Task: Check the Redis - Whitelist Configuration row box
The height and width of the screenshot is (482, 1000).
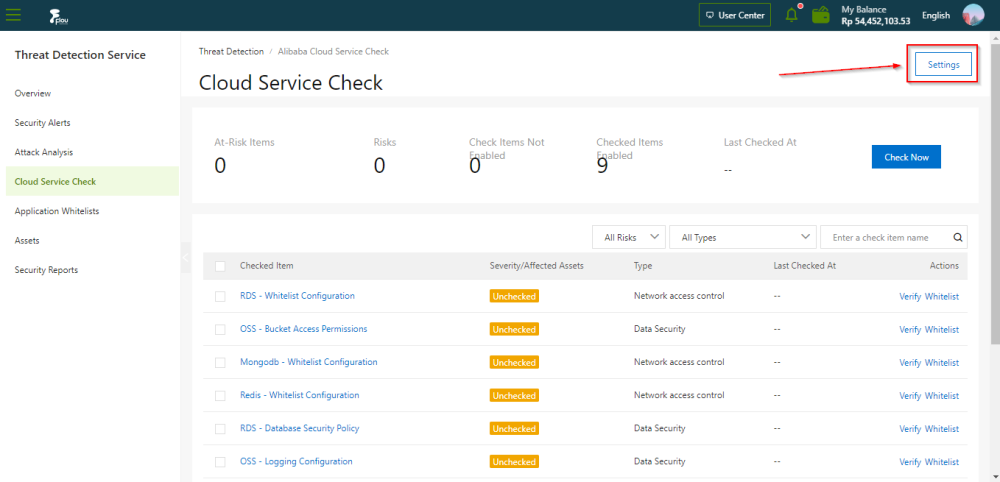Action: (220, 396)
